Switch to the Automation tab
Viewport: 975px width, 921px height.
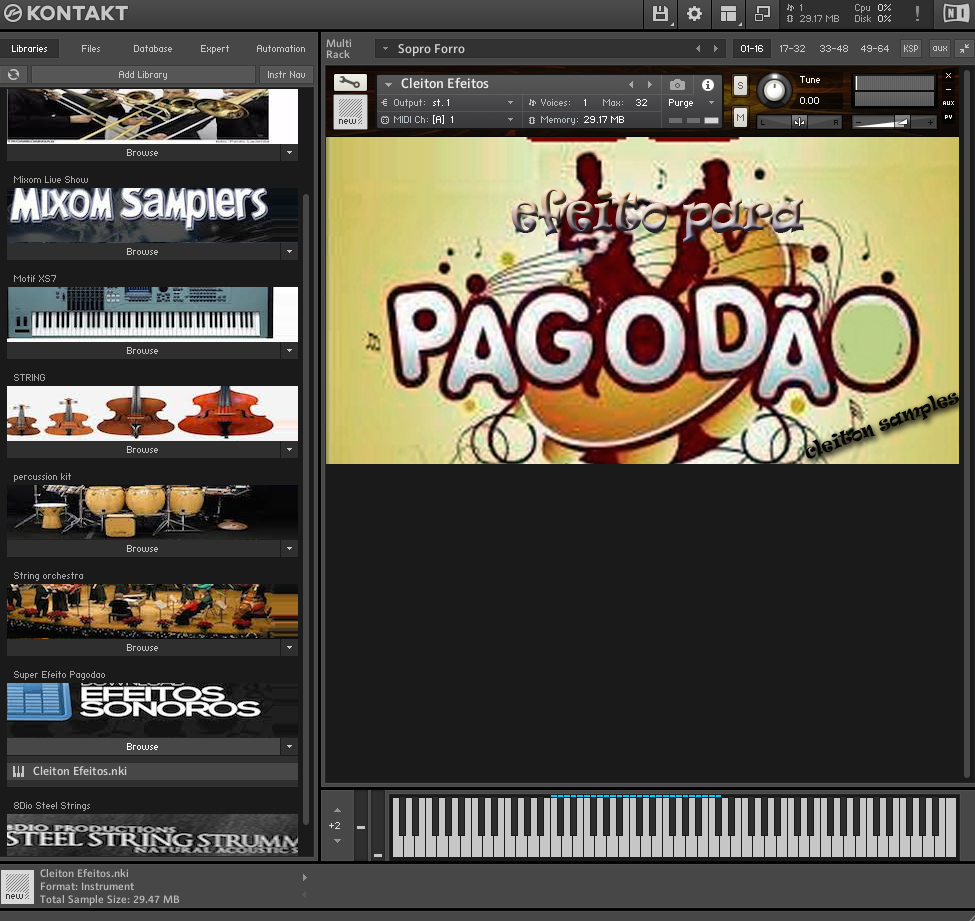280,49
